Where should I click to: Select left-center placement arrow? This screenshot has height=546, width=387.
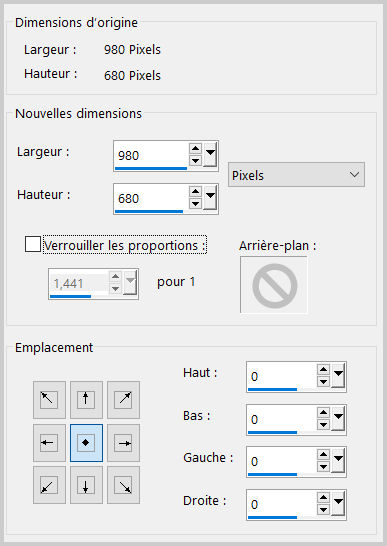49,443
